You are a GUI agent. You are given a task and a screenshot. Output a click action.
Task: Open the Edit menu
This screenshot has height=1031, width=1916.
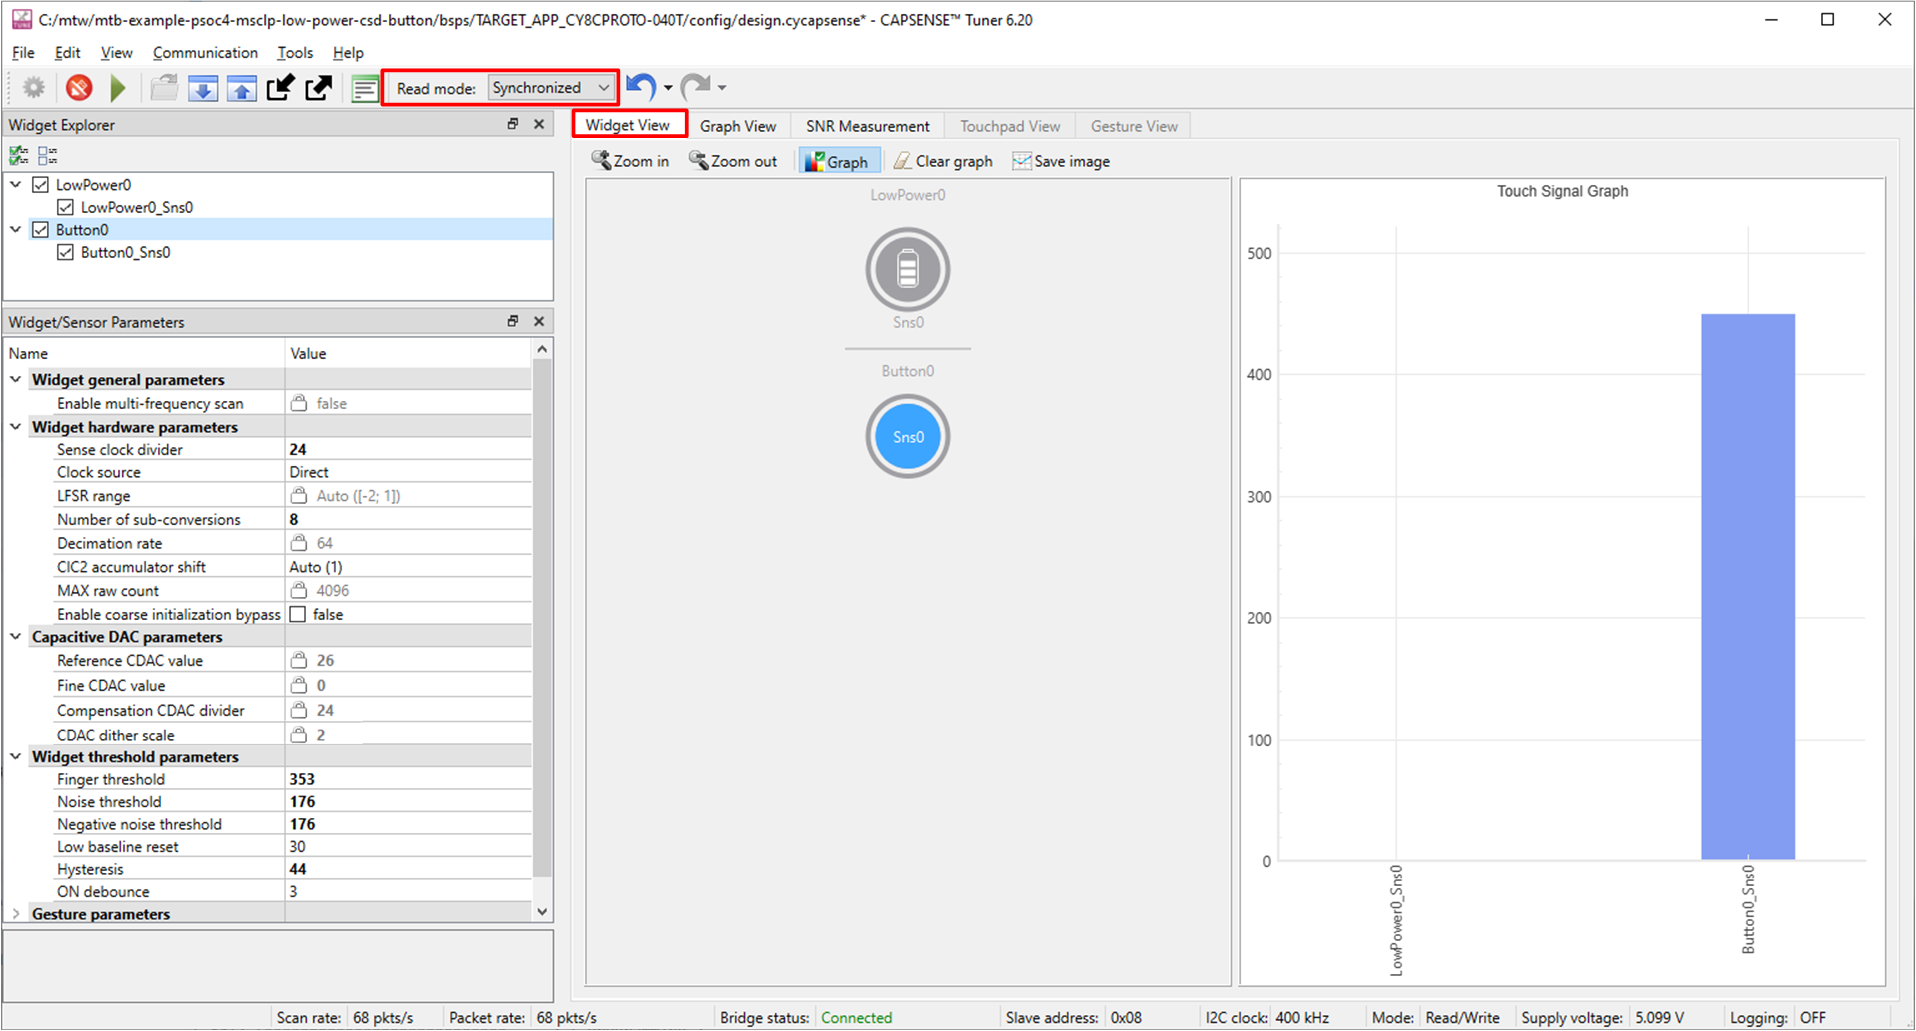(68, 52)
